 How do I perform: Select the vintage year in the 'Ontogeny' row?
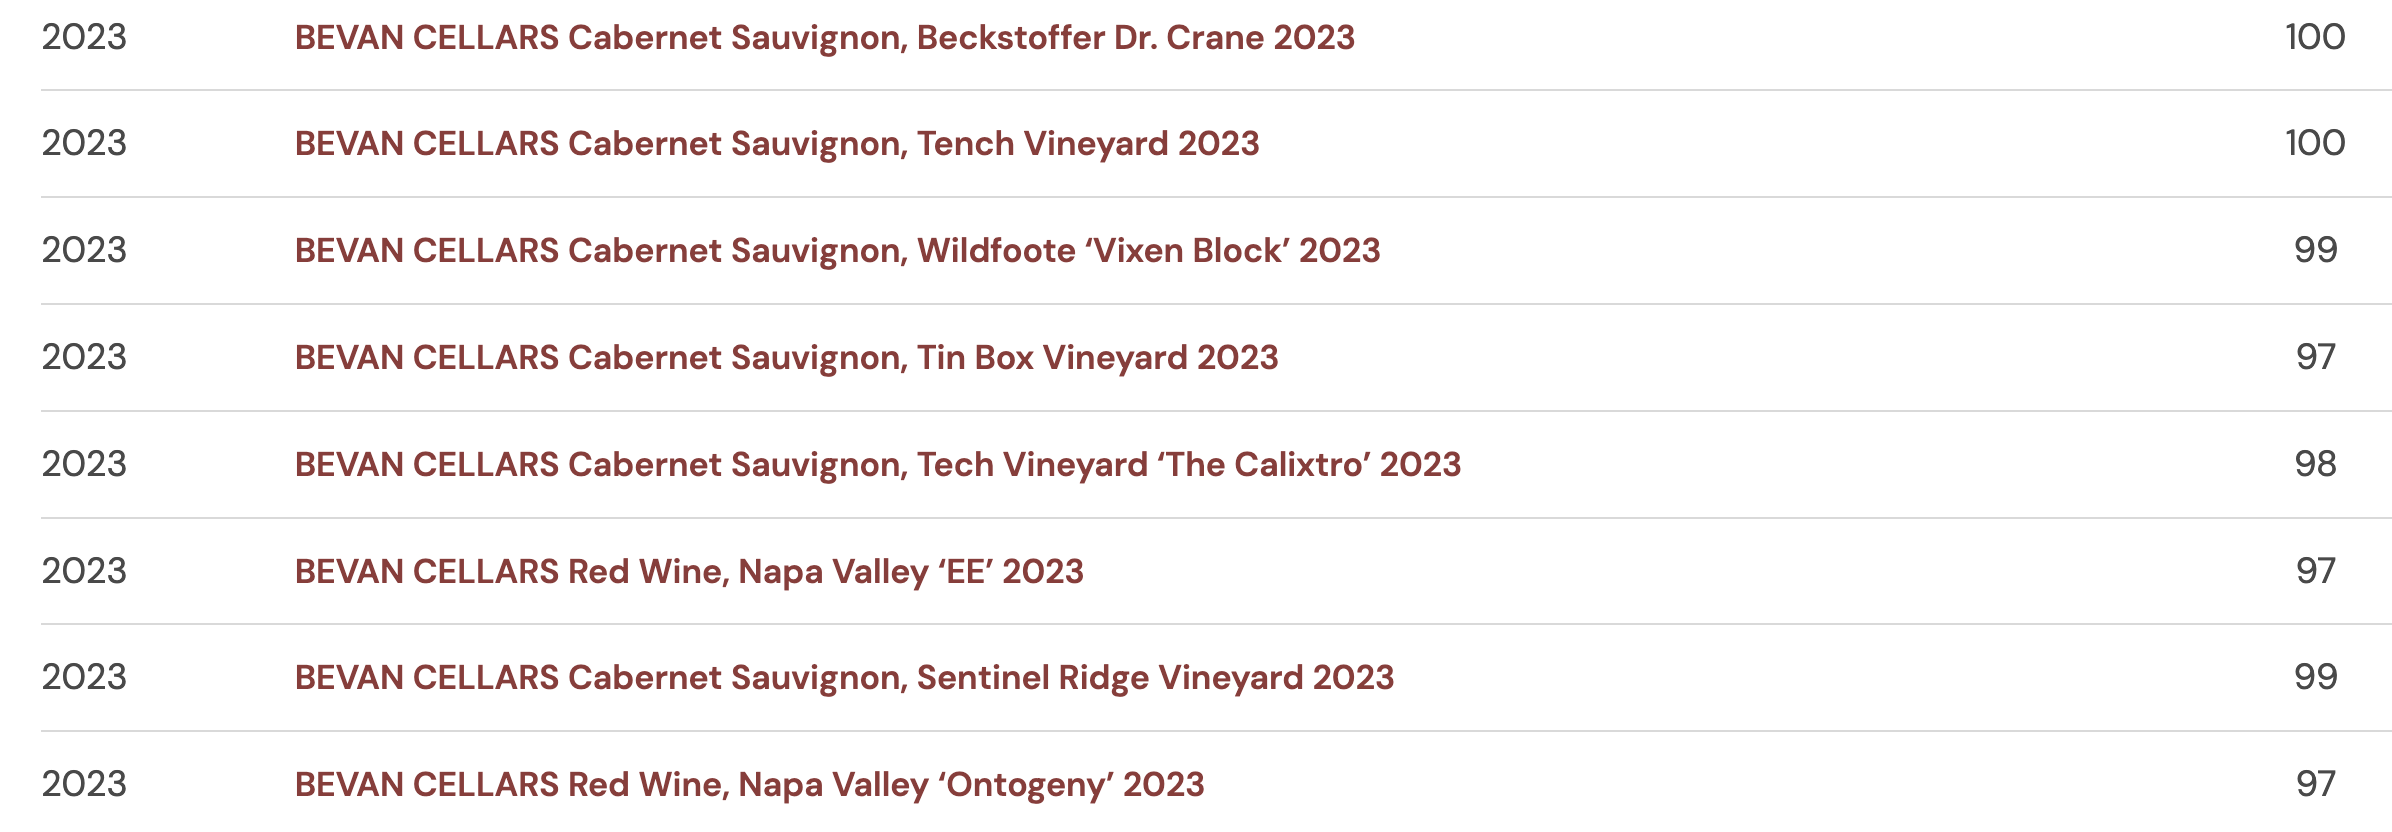(84, 785)
